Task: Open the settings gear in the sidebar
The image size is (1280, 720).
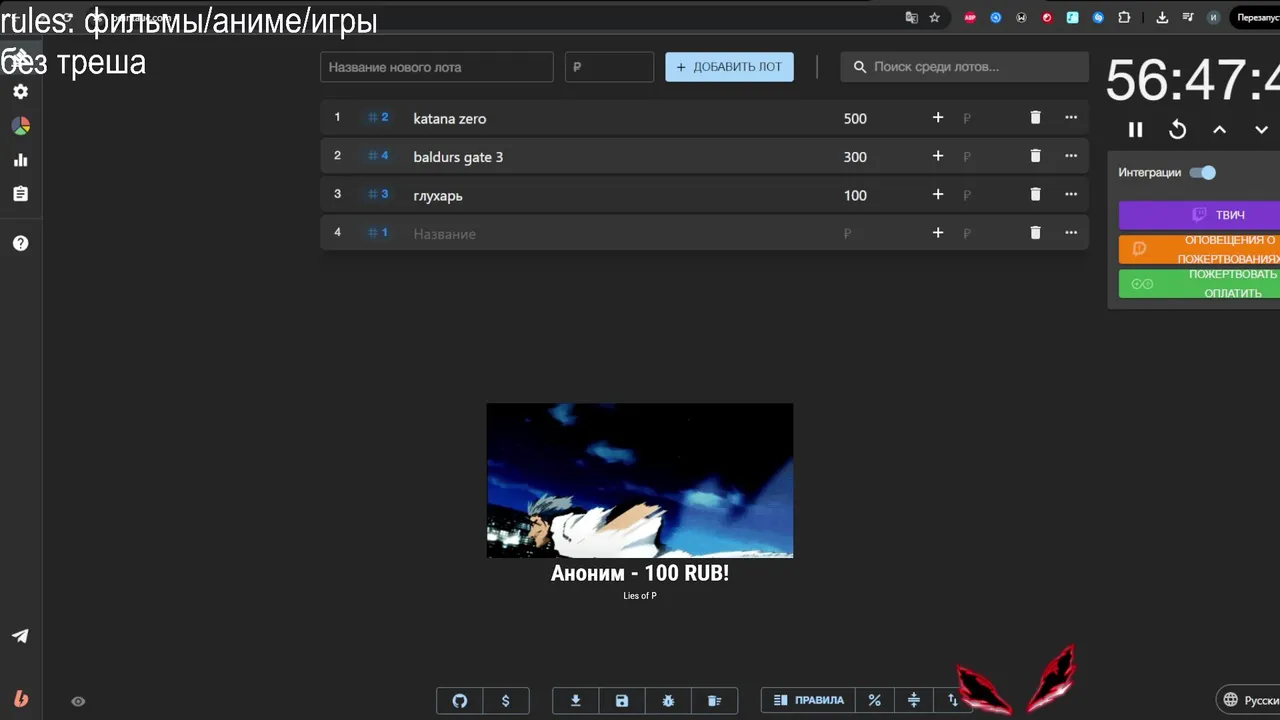Action: click(x=20, y=91)
